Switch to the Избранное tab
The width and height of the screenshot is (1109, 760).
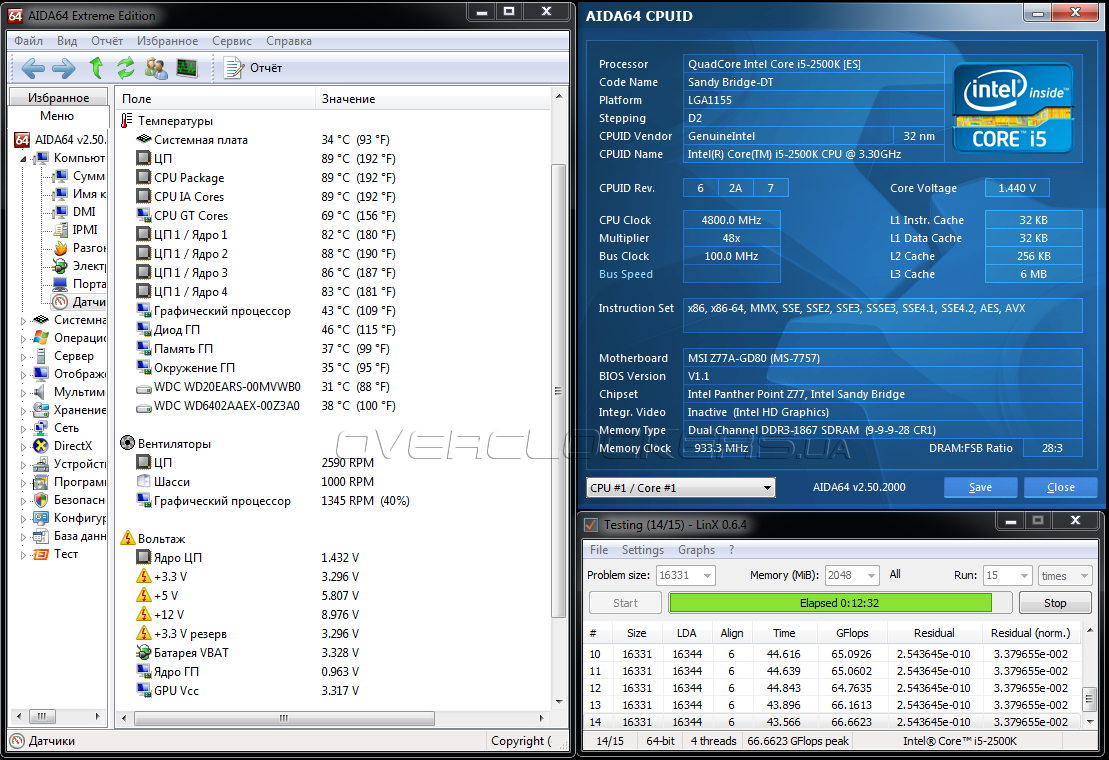click(x=58, y=98)
